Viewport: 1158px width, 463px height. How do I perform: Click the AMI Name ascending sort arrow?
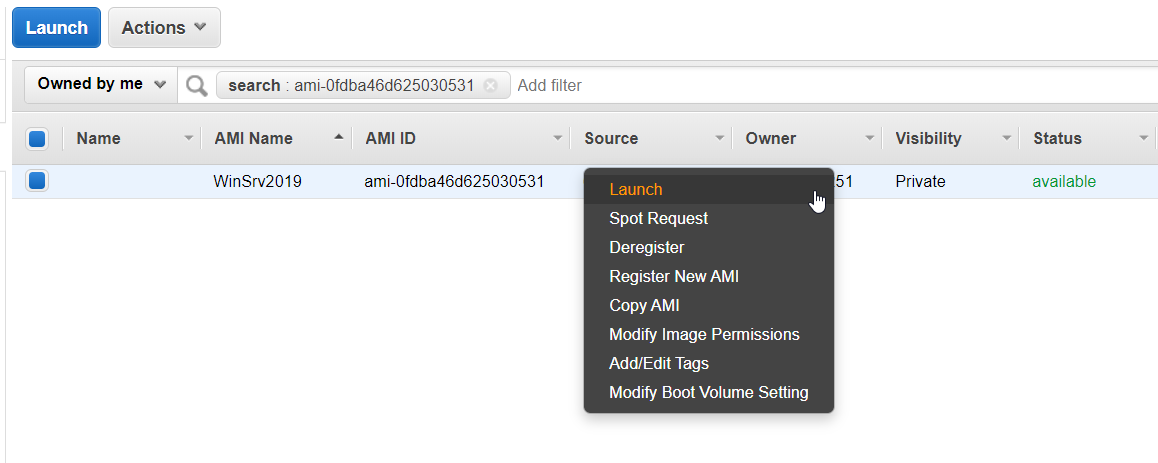(x=339, y=137)
